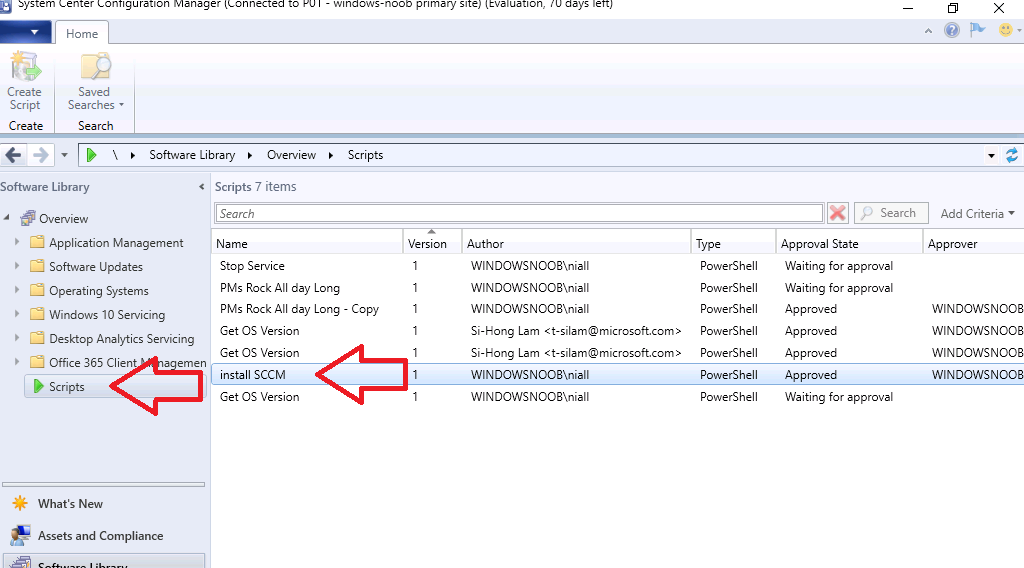Open the Saved Searches ribbon button
1024x568 pixels.
95,81
